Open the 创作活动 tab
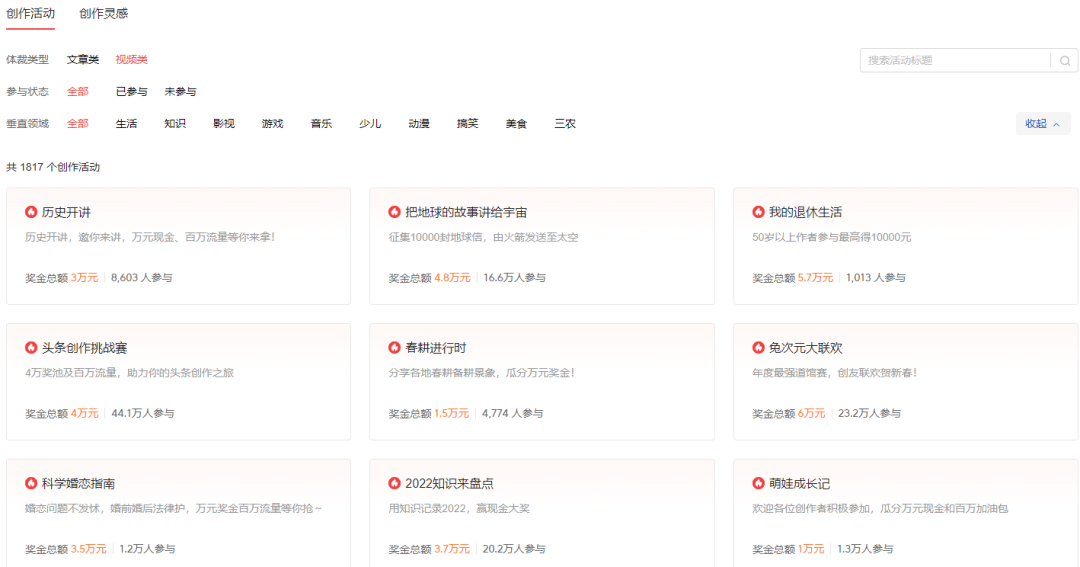The image size is (1080, 567). pyautogui.click(x=30, y=14)
